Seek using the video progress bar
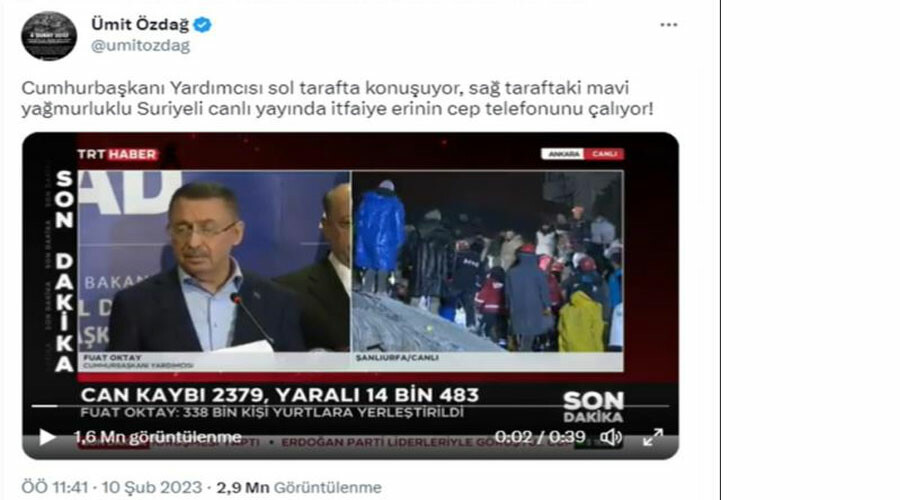The width and height of the screenshot is (900, 500). pos(350,406)
